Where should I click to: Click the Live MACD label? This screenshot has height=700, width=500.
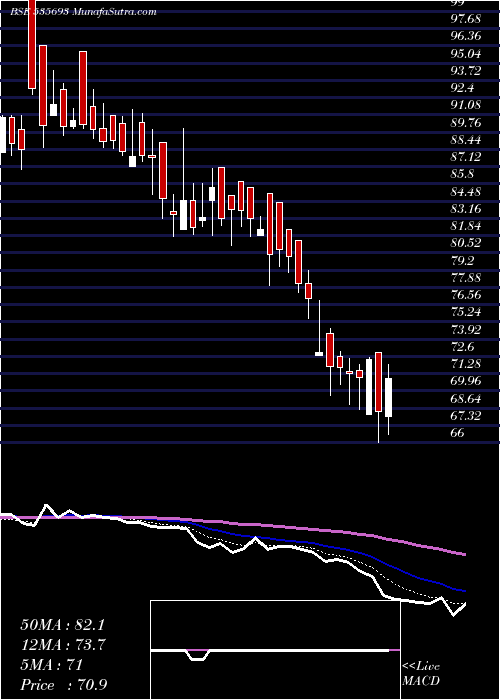[421, 673]
